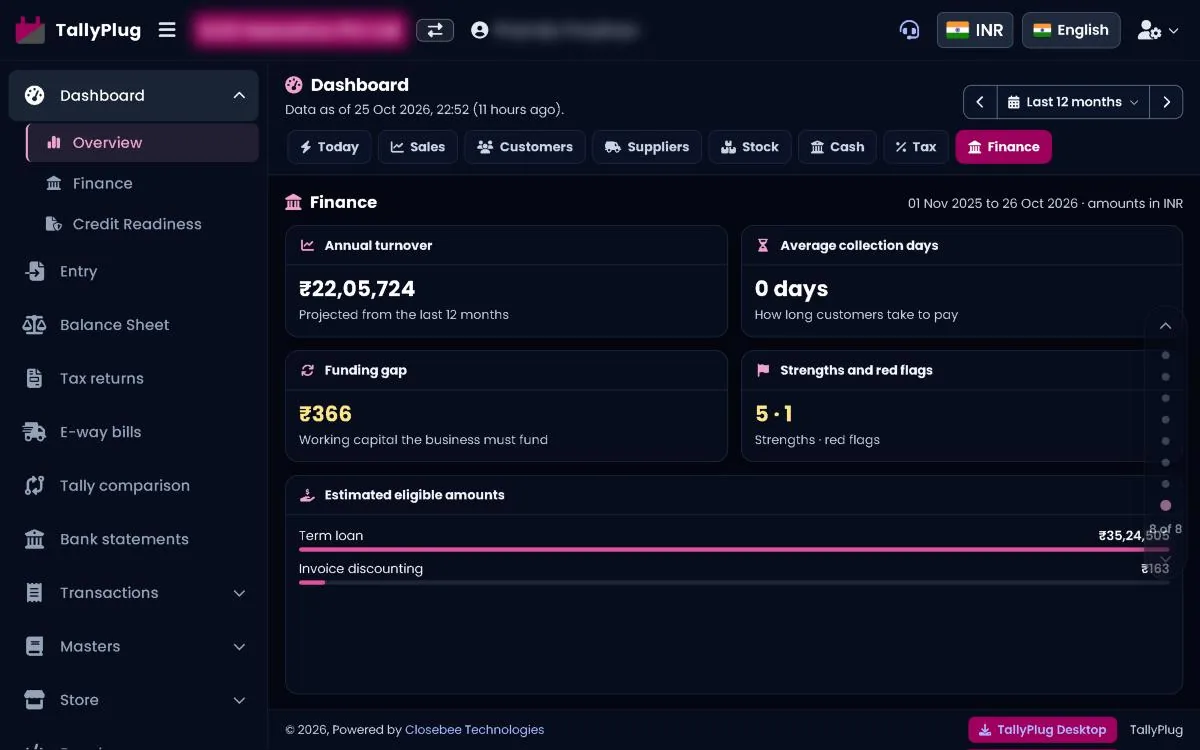Open Credit Readiness in the sidebar
The height and width of the screenshot is (750, 1200).
coord(142,224)
